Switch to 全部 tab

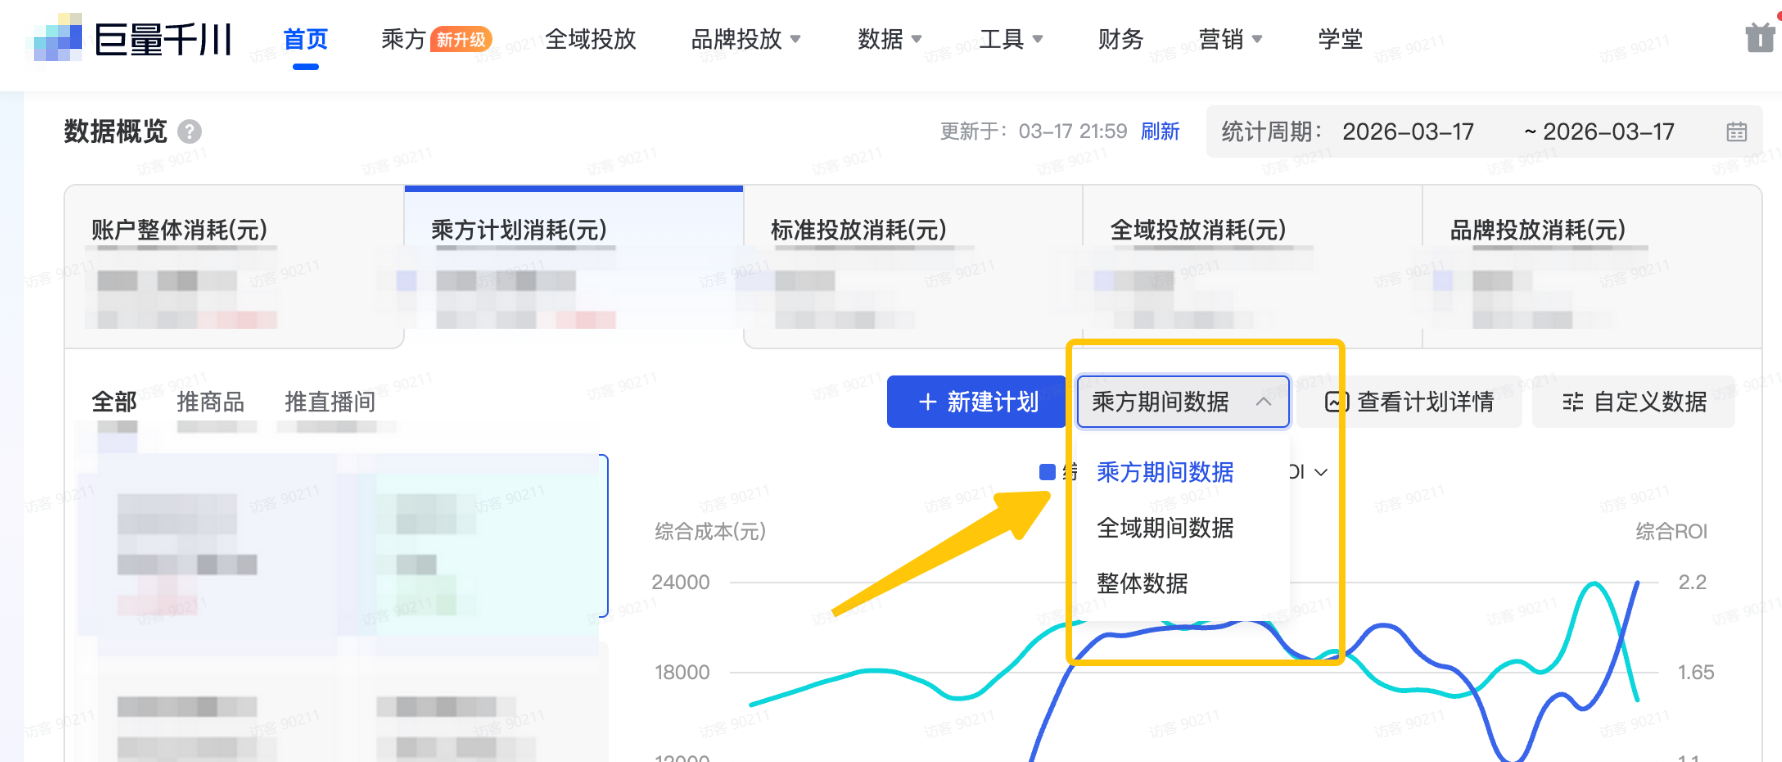pyautogui.click(x=114, y=402)
